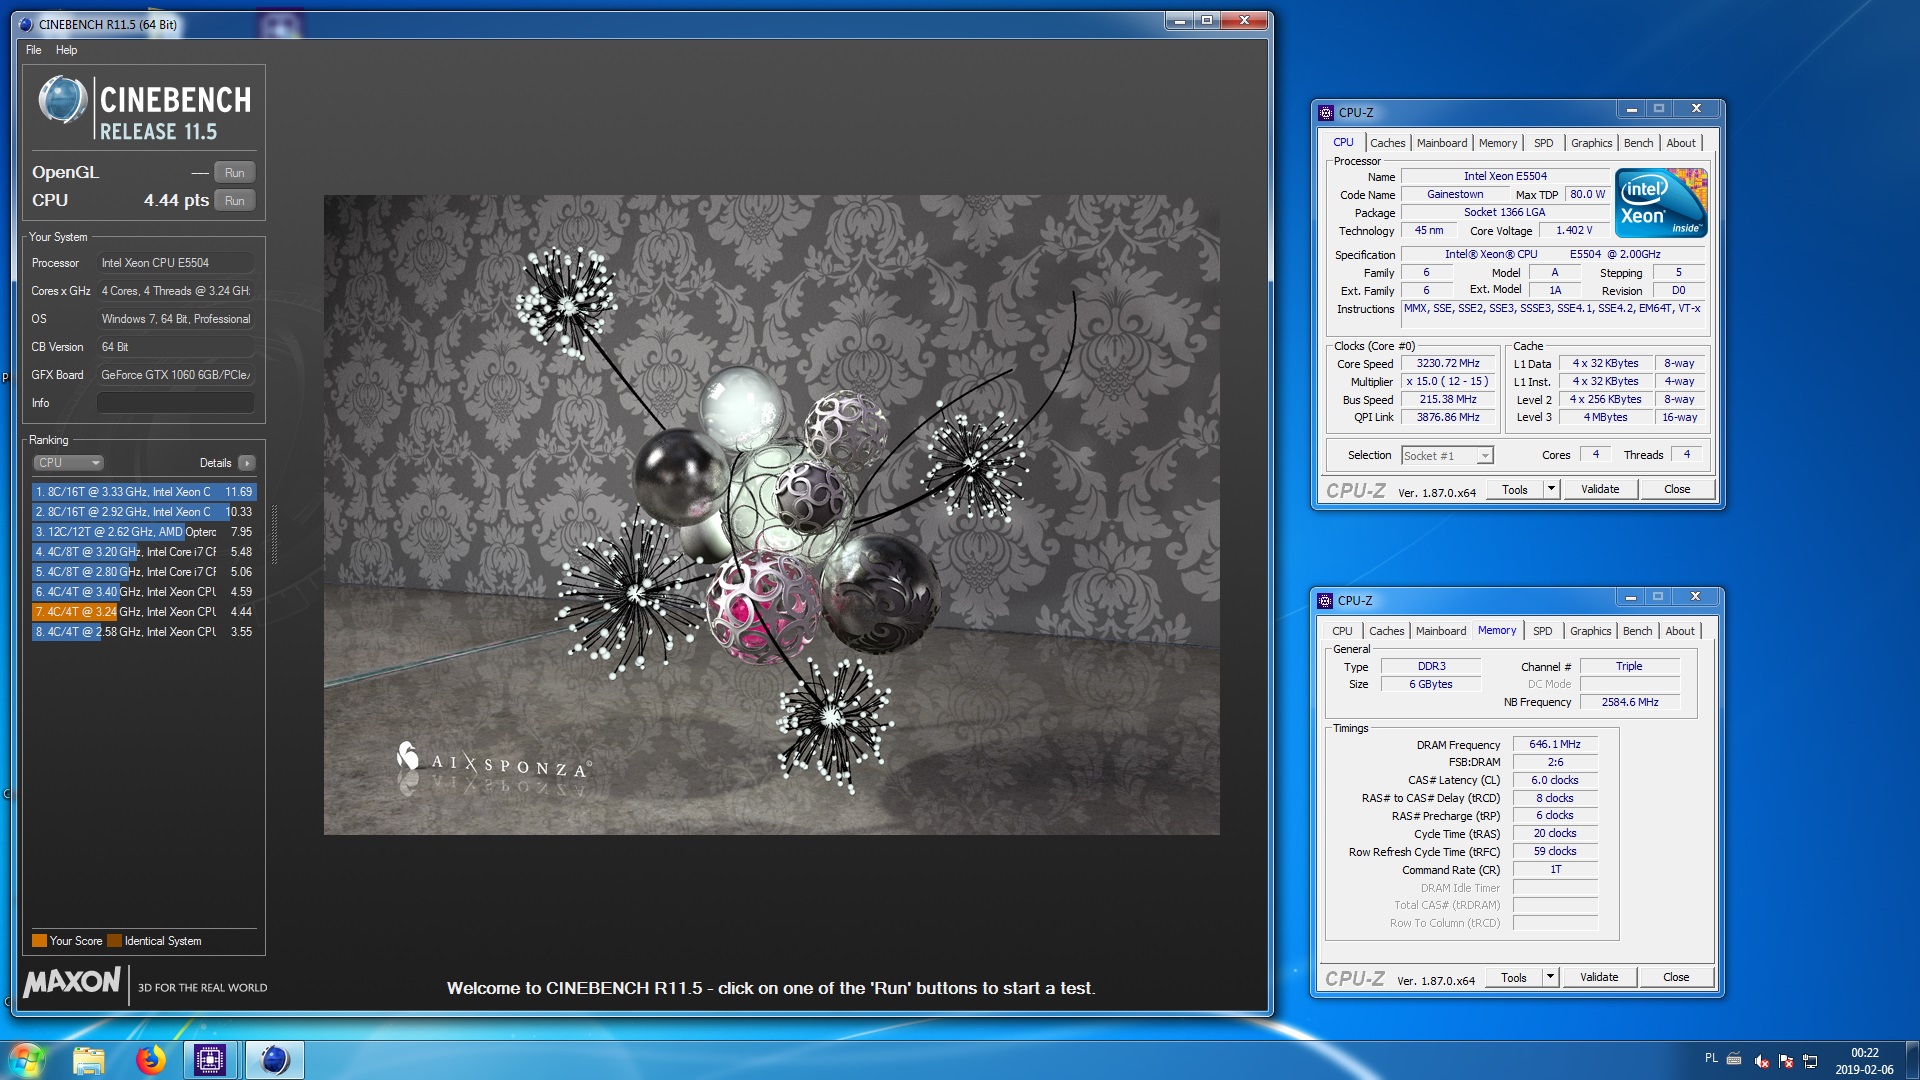
Task: Switch to Cinebench taskbar button
Action: click(274, 1060)
